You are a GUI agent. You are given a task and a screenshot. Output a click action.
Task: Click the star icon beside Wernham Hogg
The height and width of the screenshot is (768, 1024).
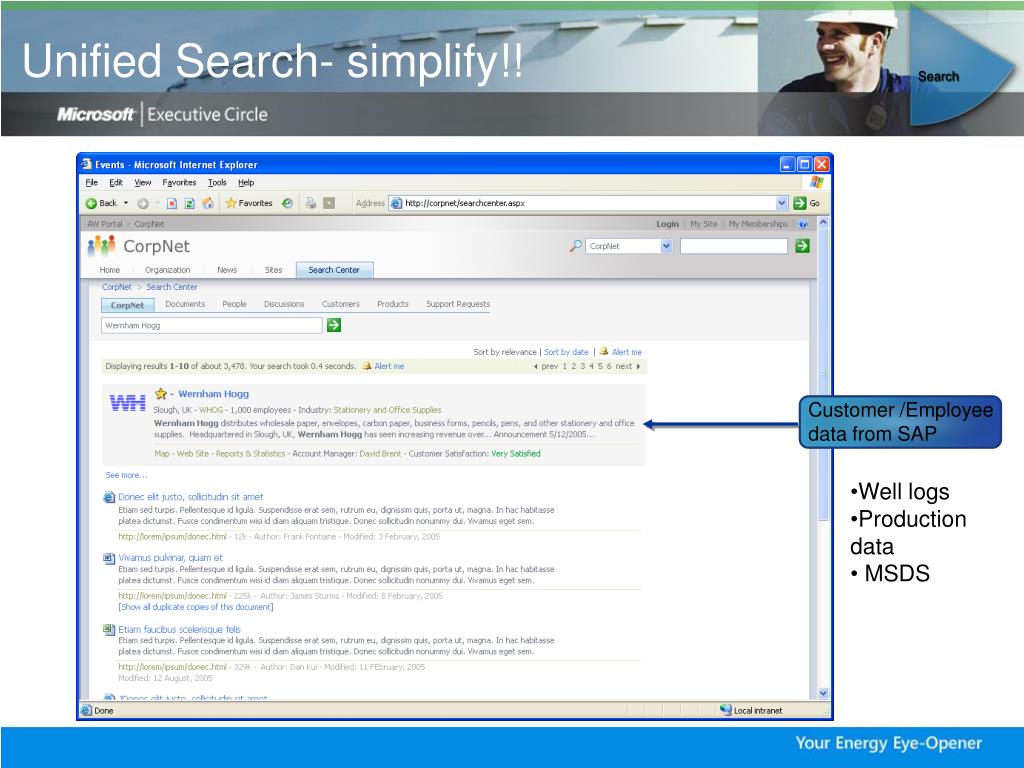click(x=161, y=393)
